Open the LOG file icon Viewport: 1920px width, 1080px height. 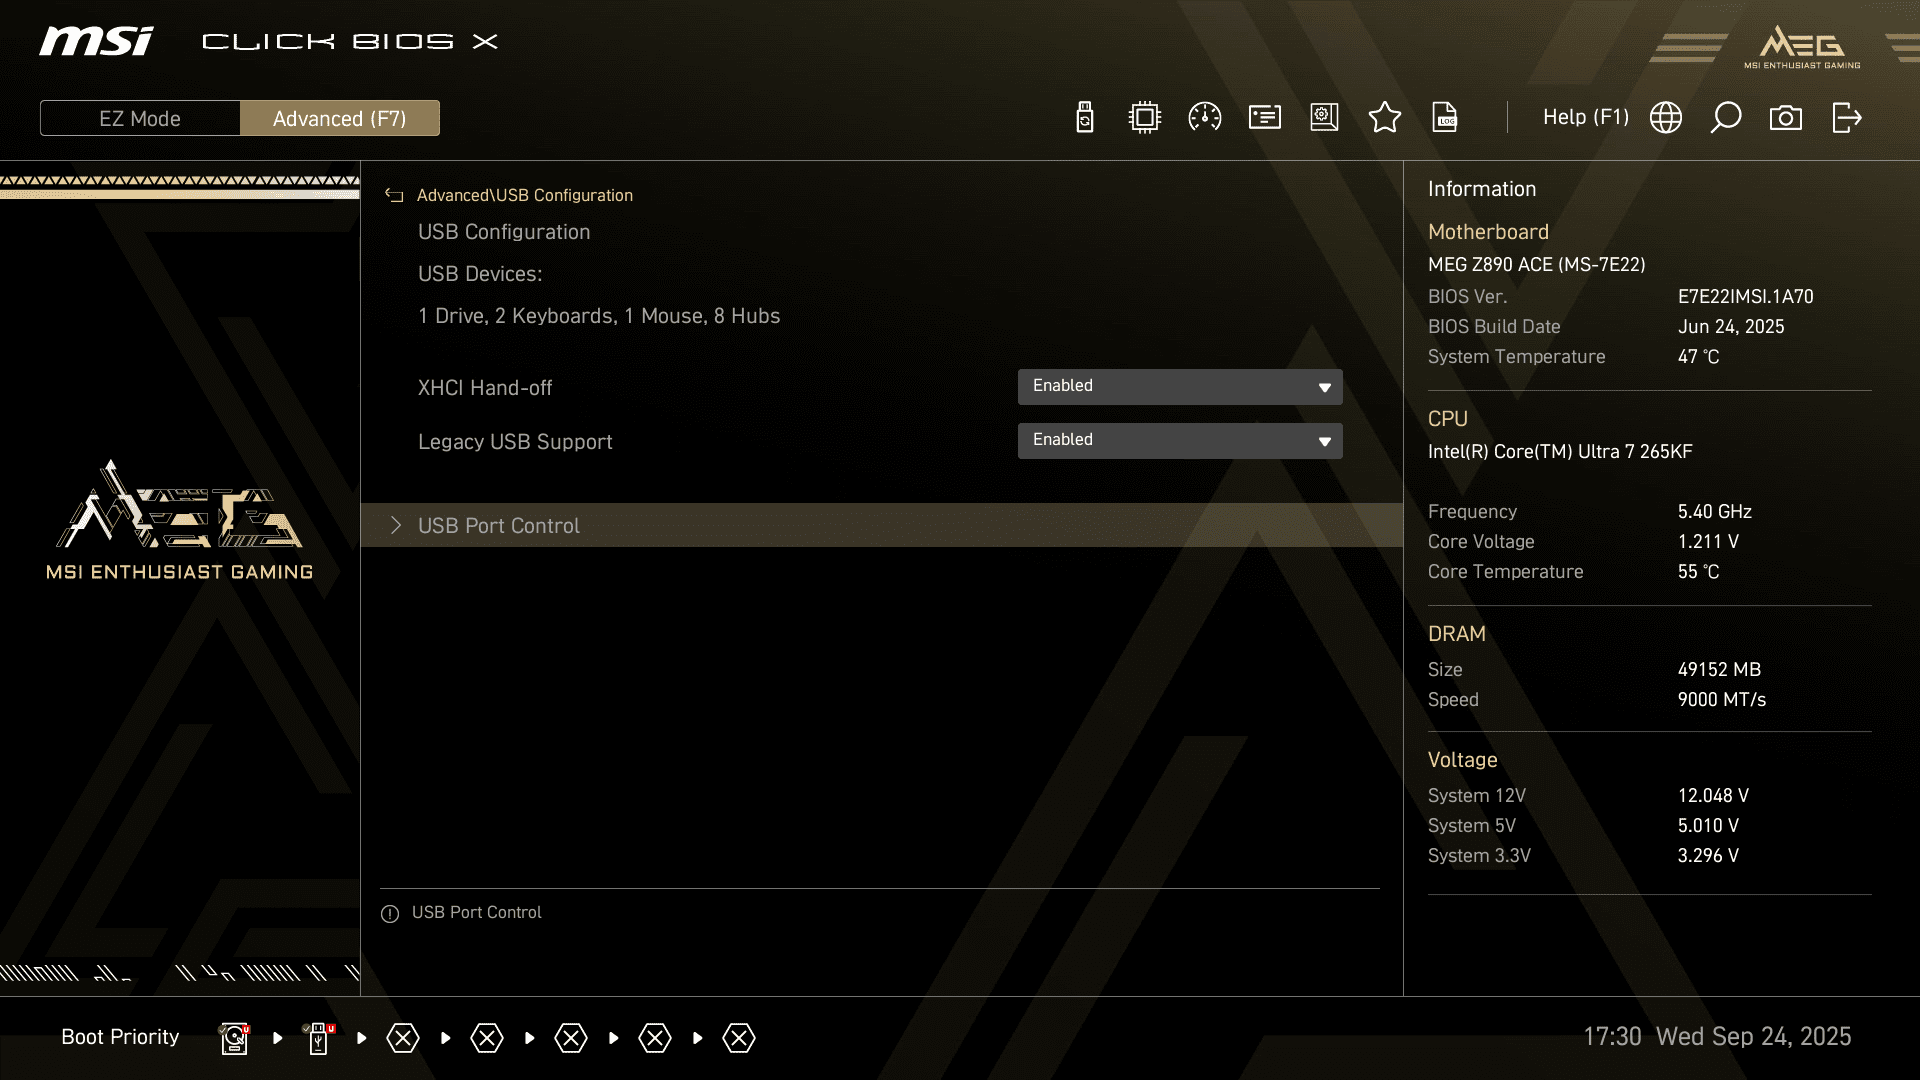point(1445,118)
